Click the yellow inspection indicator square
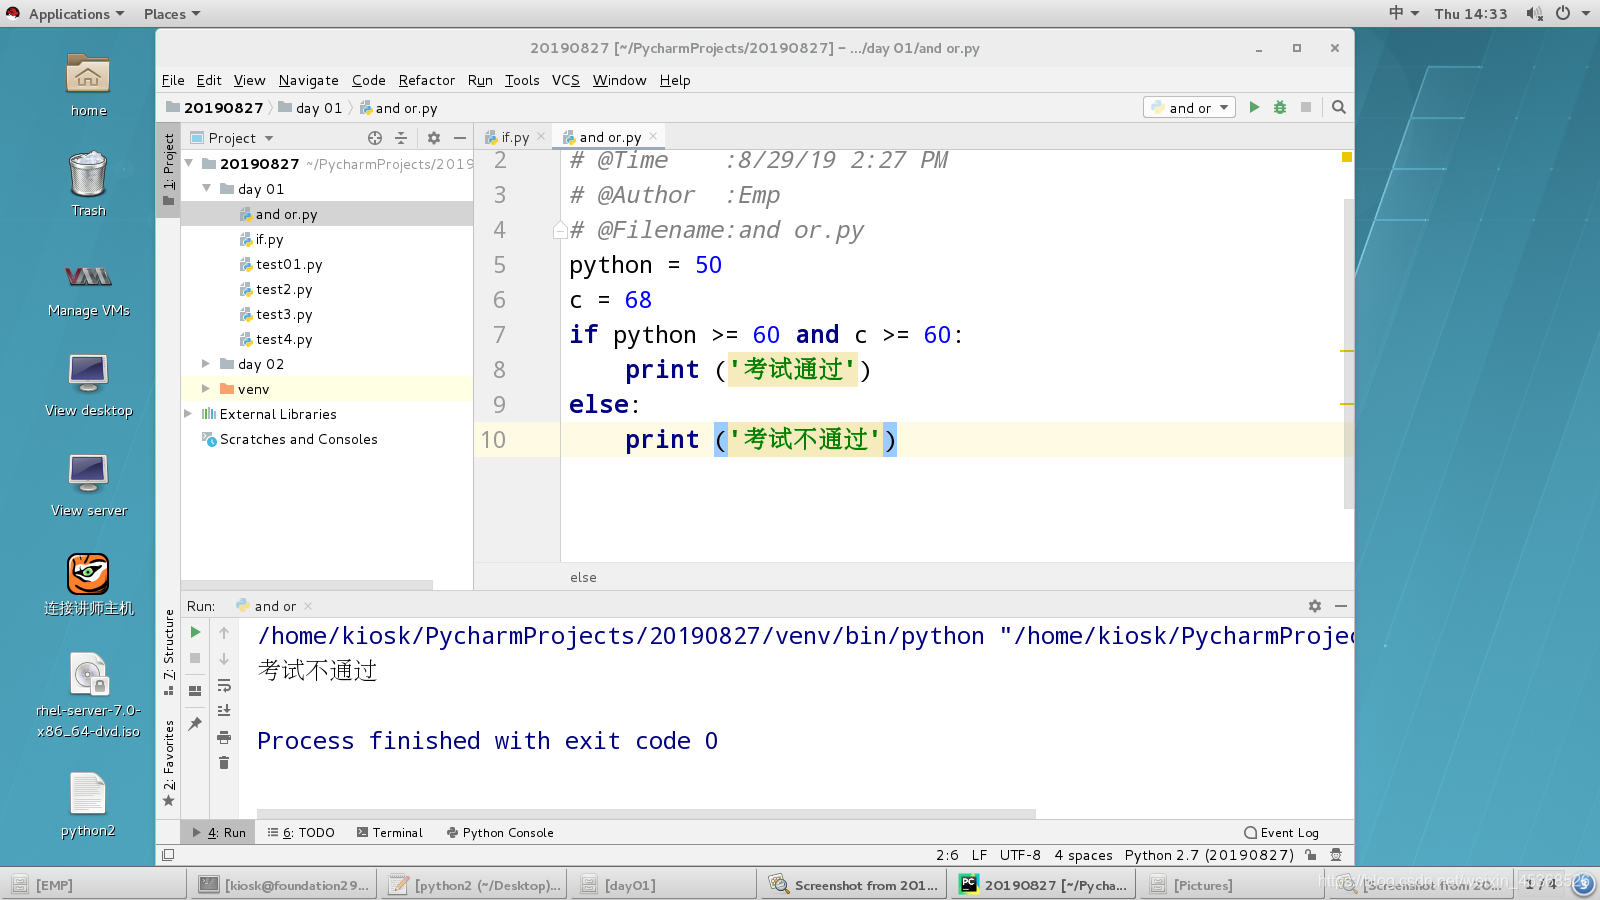1600x900 pixels. click(x=1347, y=157)
